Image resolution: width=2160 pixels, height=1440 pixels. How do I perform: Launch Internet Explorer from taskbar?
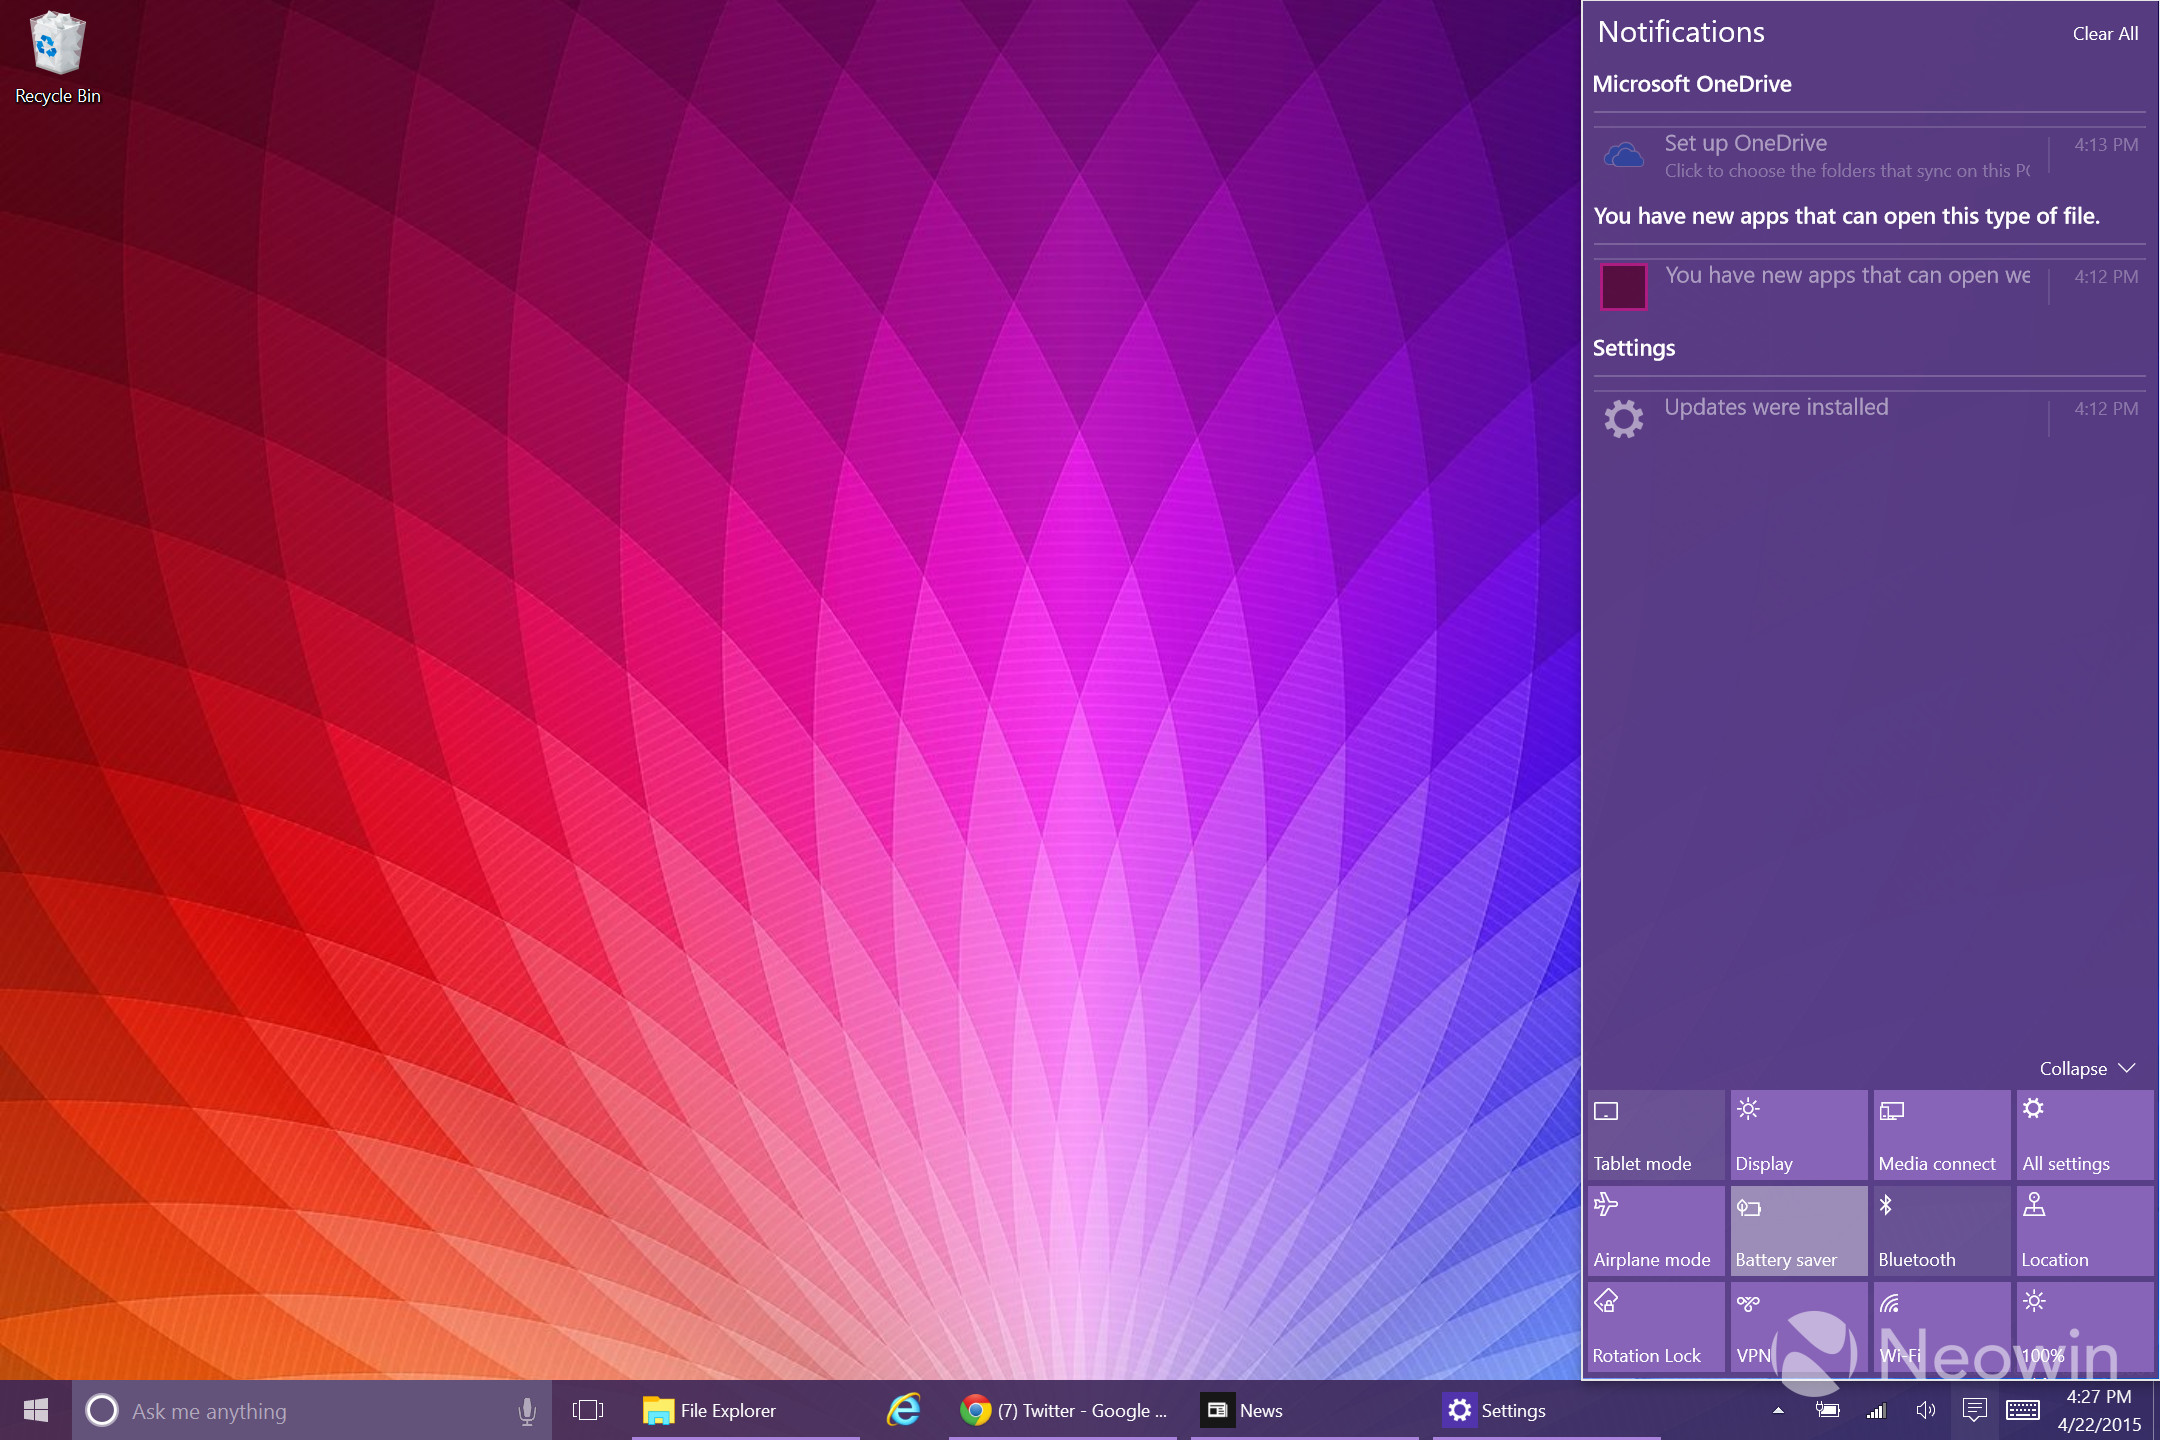[903, 1410]
